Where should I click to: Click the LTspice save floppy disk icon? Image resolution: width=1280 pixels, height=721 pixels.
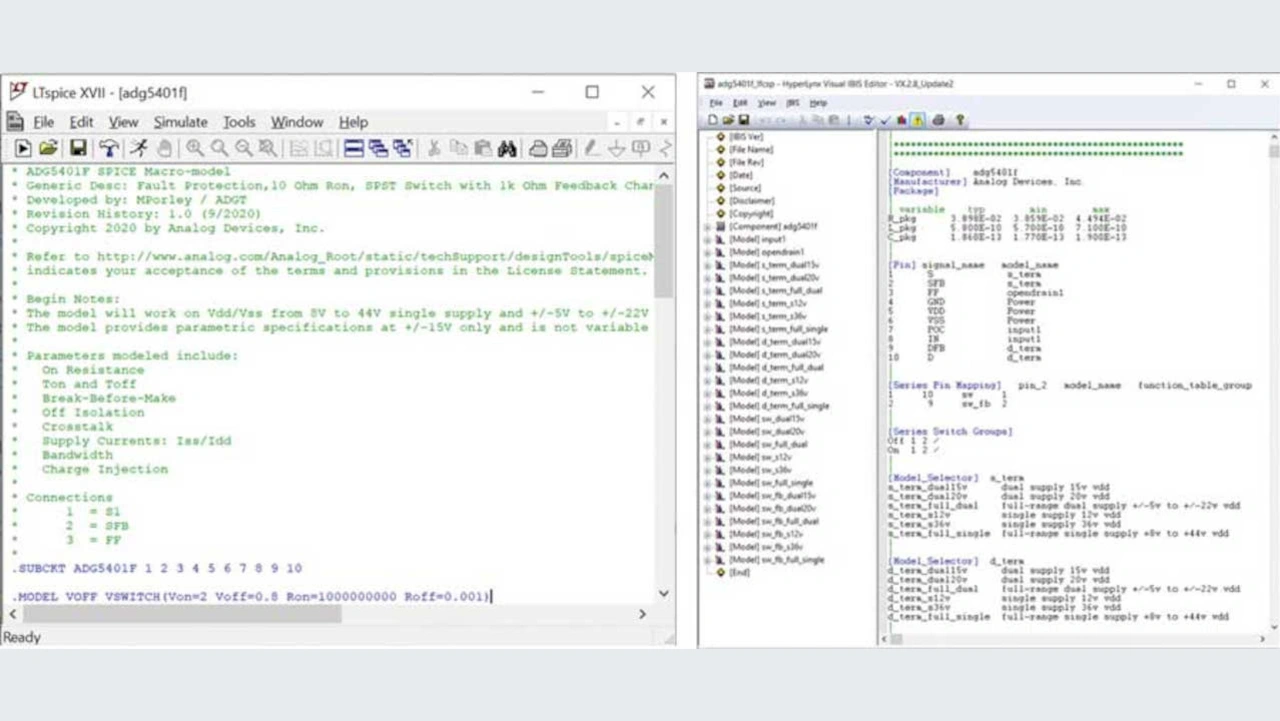pos(78,148)
